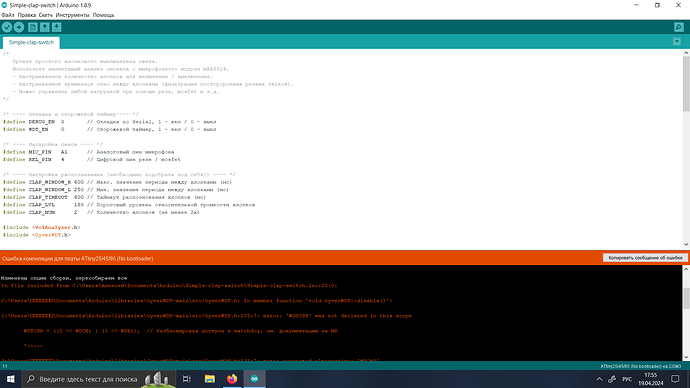This screenshot has width=690, height=388.
Task: Save the sketch using the down-arrow icon
Action: pos(56,27)
